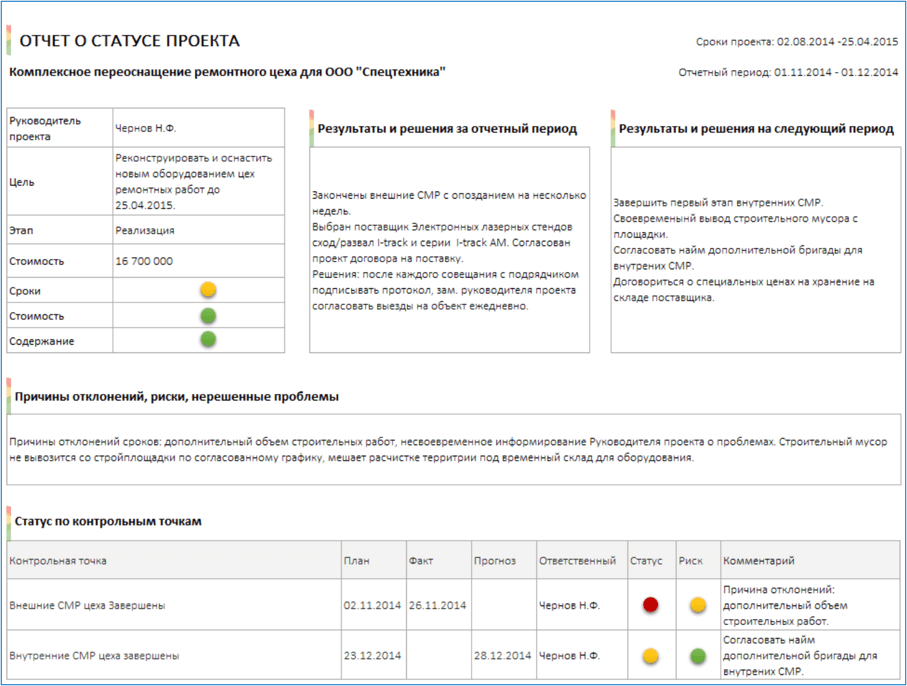Image resolution: width=907 pixels, height=686 pixels.
Task: Select the "Реализация" stage value
Action: pyautogui.click(x=145, y=230)
